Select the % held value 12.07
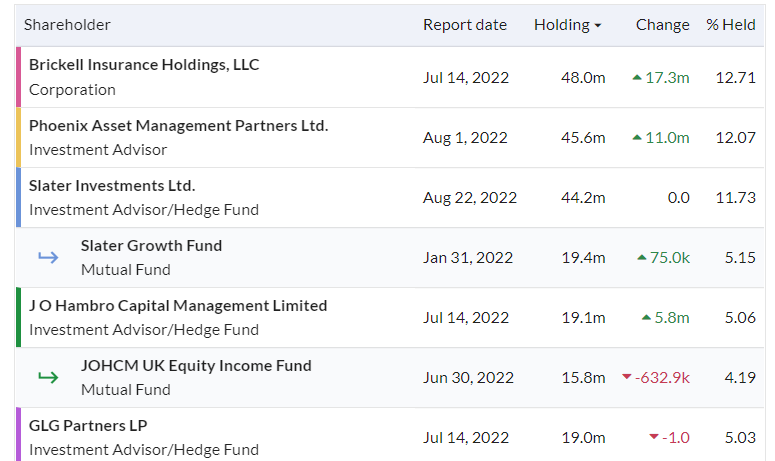Image resolution: width=775 pixels, height=461 pixels. click(735, 138)
